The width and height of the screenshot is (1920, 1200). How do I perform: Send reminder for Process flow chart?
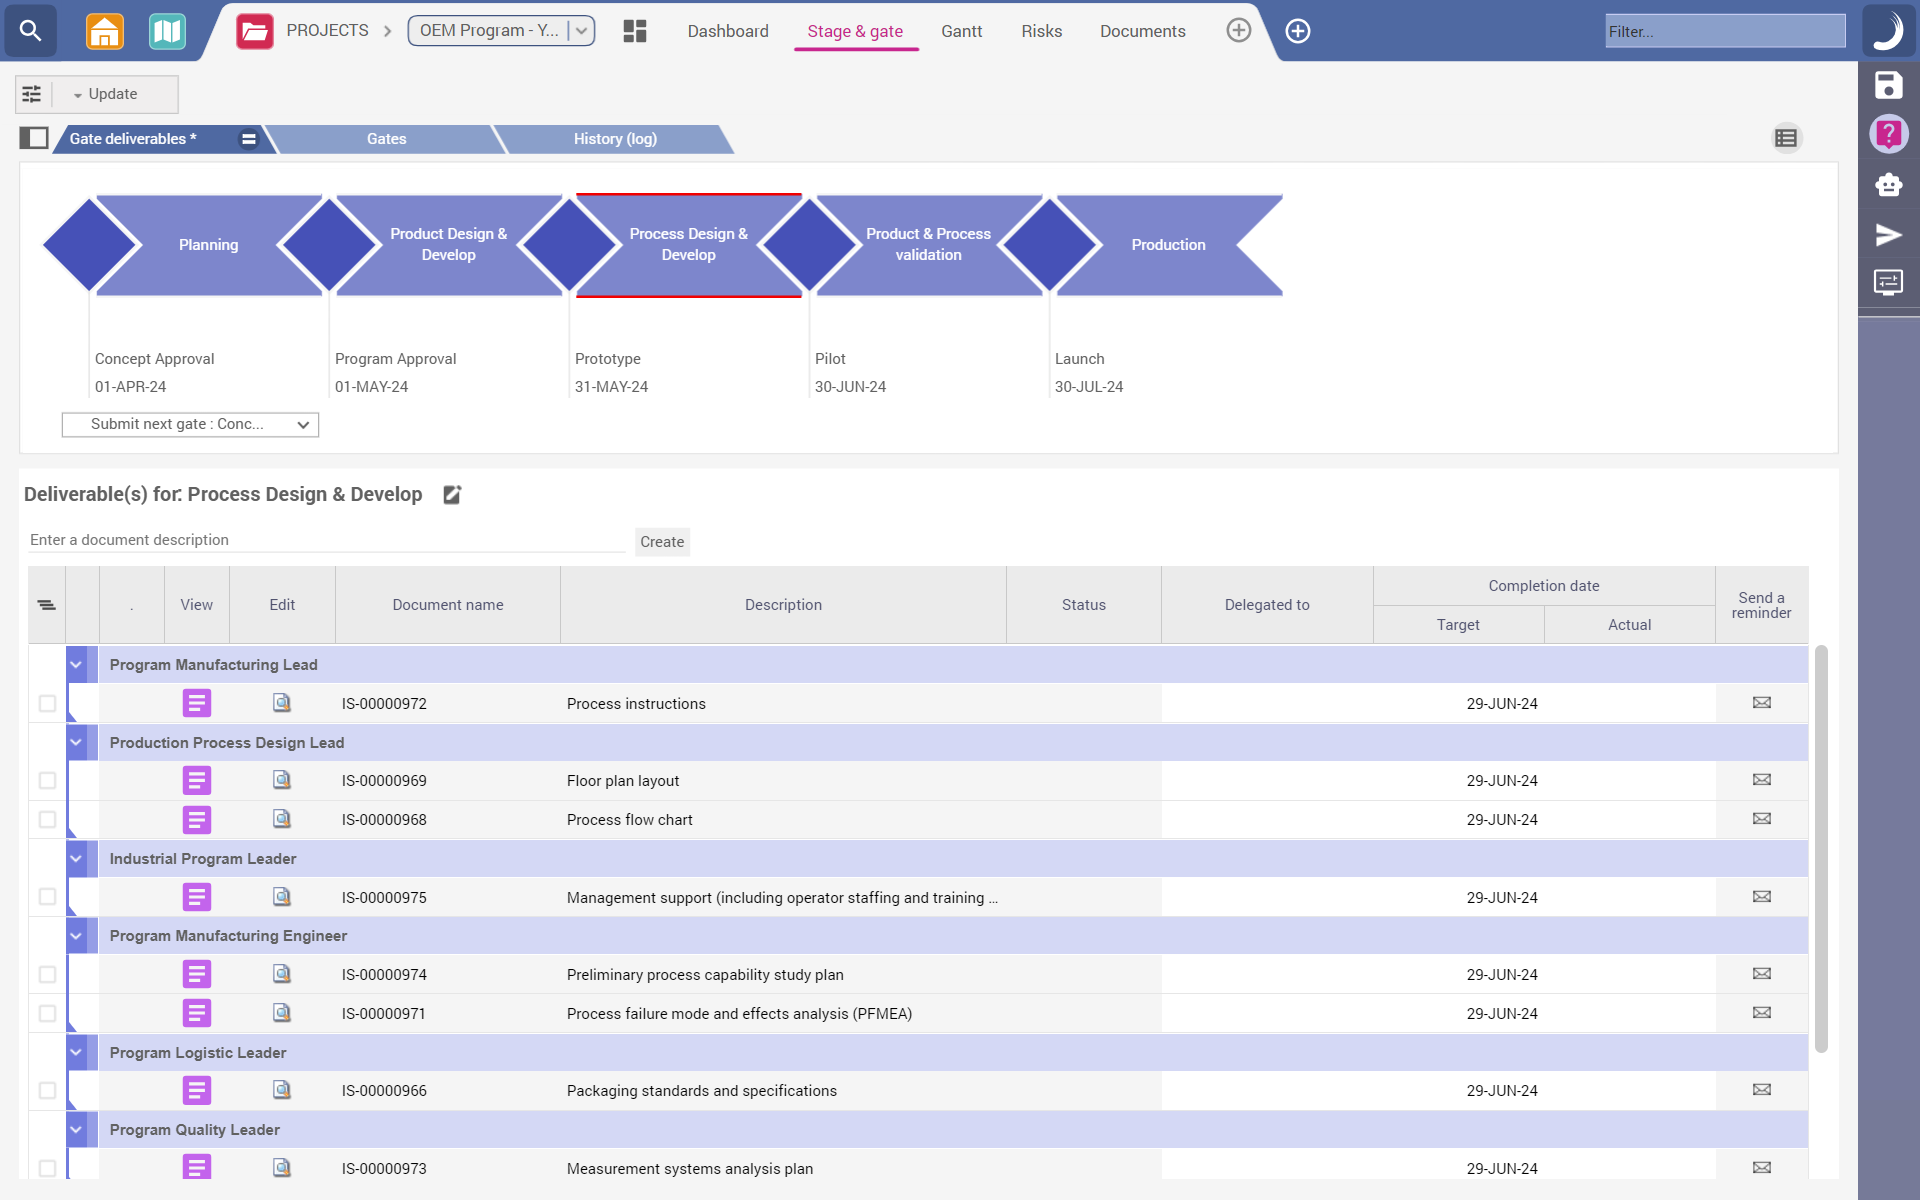pos(1761,819)
